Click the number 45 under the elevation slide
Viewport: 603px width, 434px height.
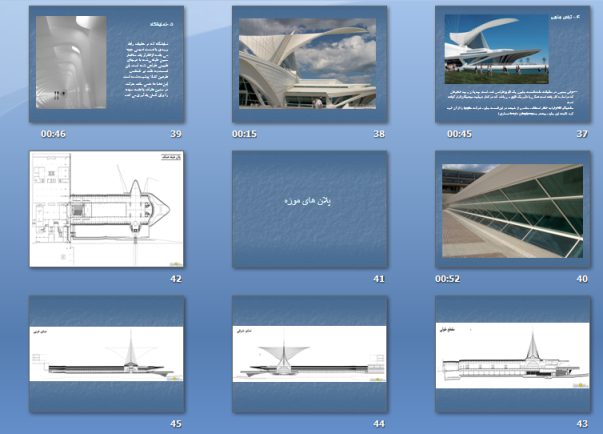[176, 423]
